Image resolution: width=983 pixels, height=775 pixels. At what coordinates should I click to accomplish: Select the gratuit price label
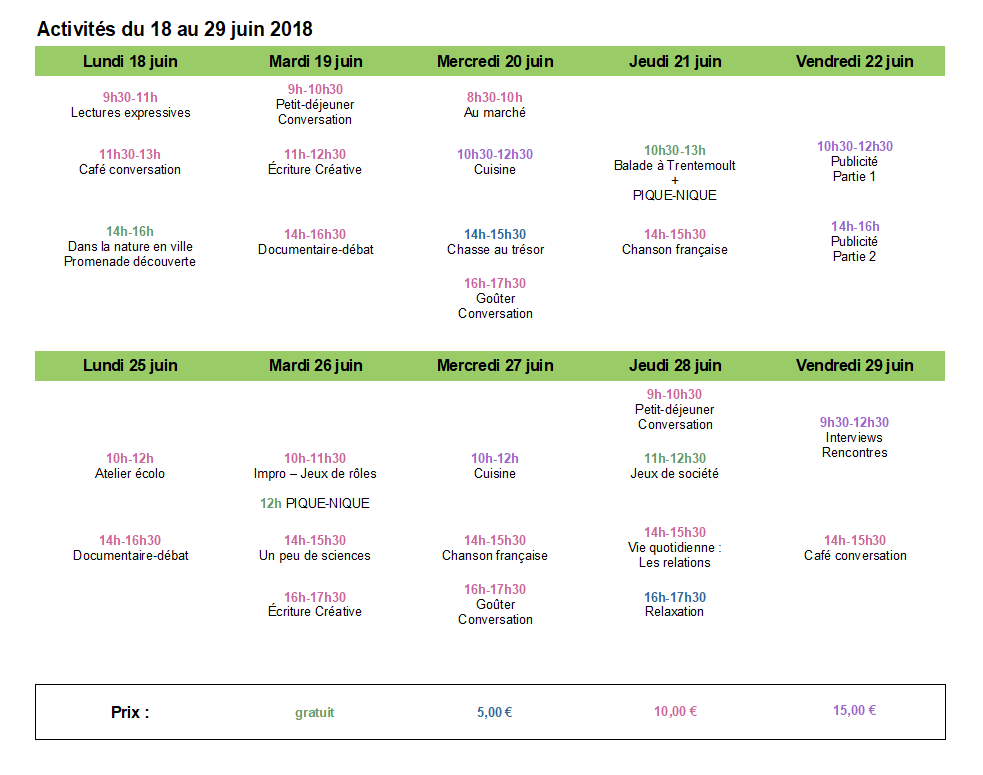coord(315,712)
